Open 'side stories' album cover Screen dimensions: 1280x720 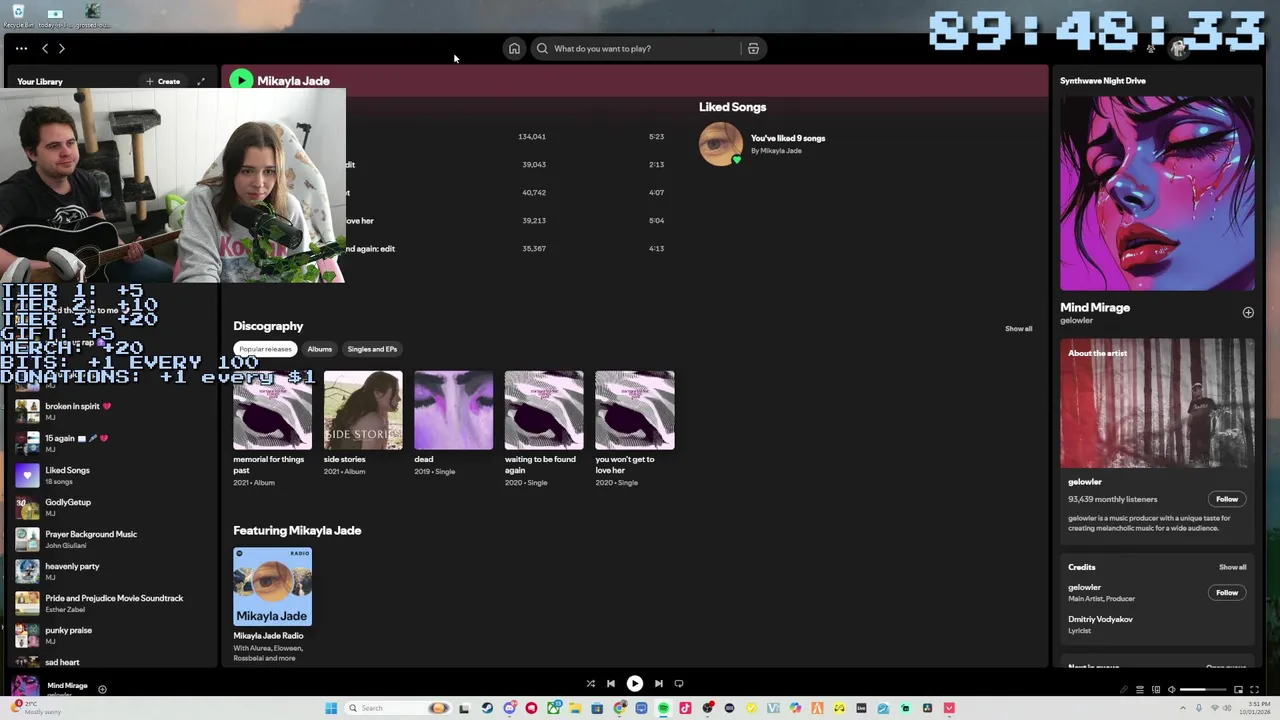[x=363, y=410]
